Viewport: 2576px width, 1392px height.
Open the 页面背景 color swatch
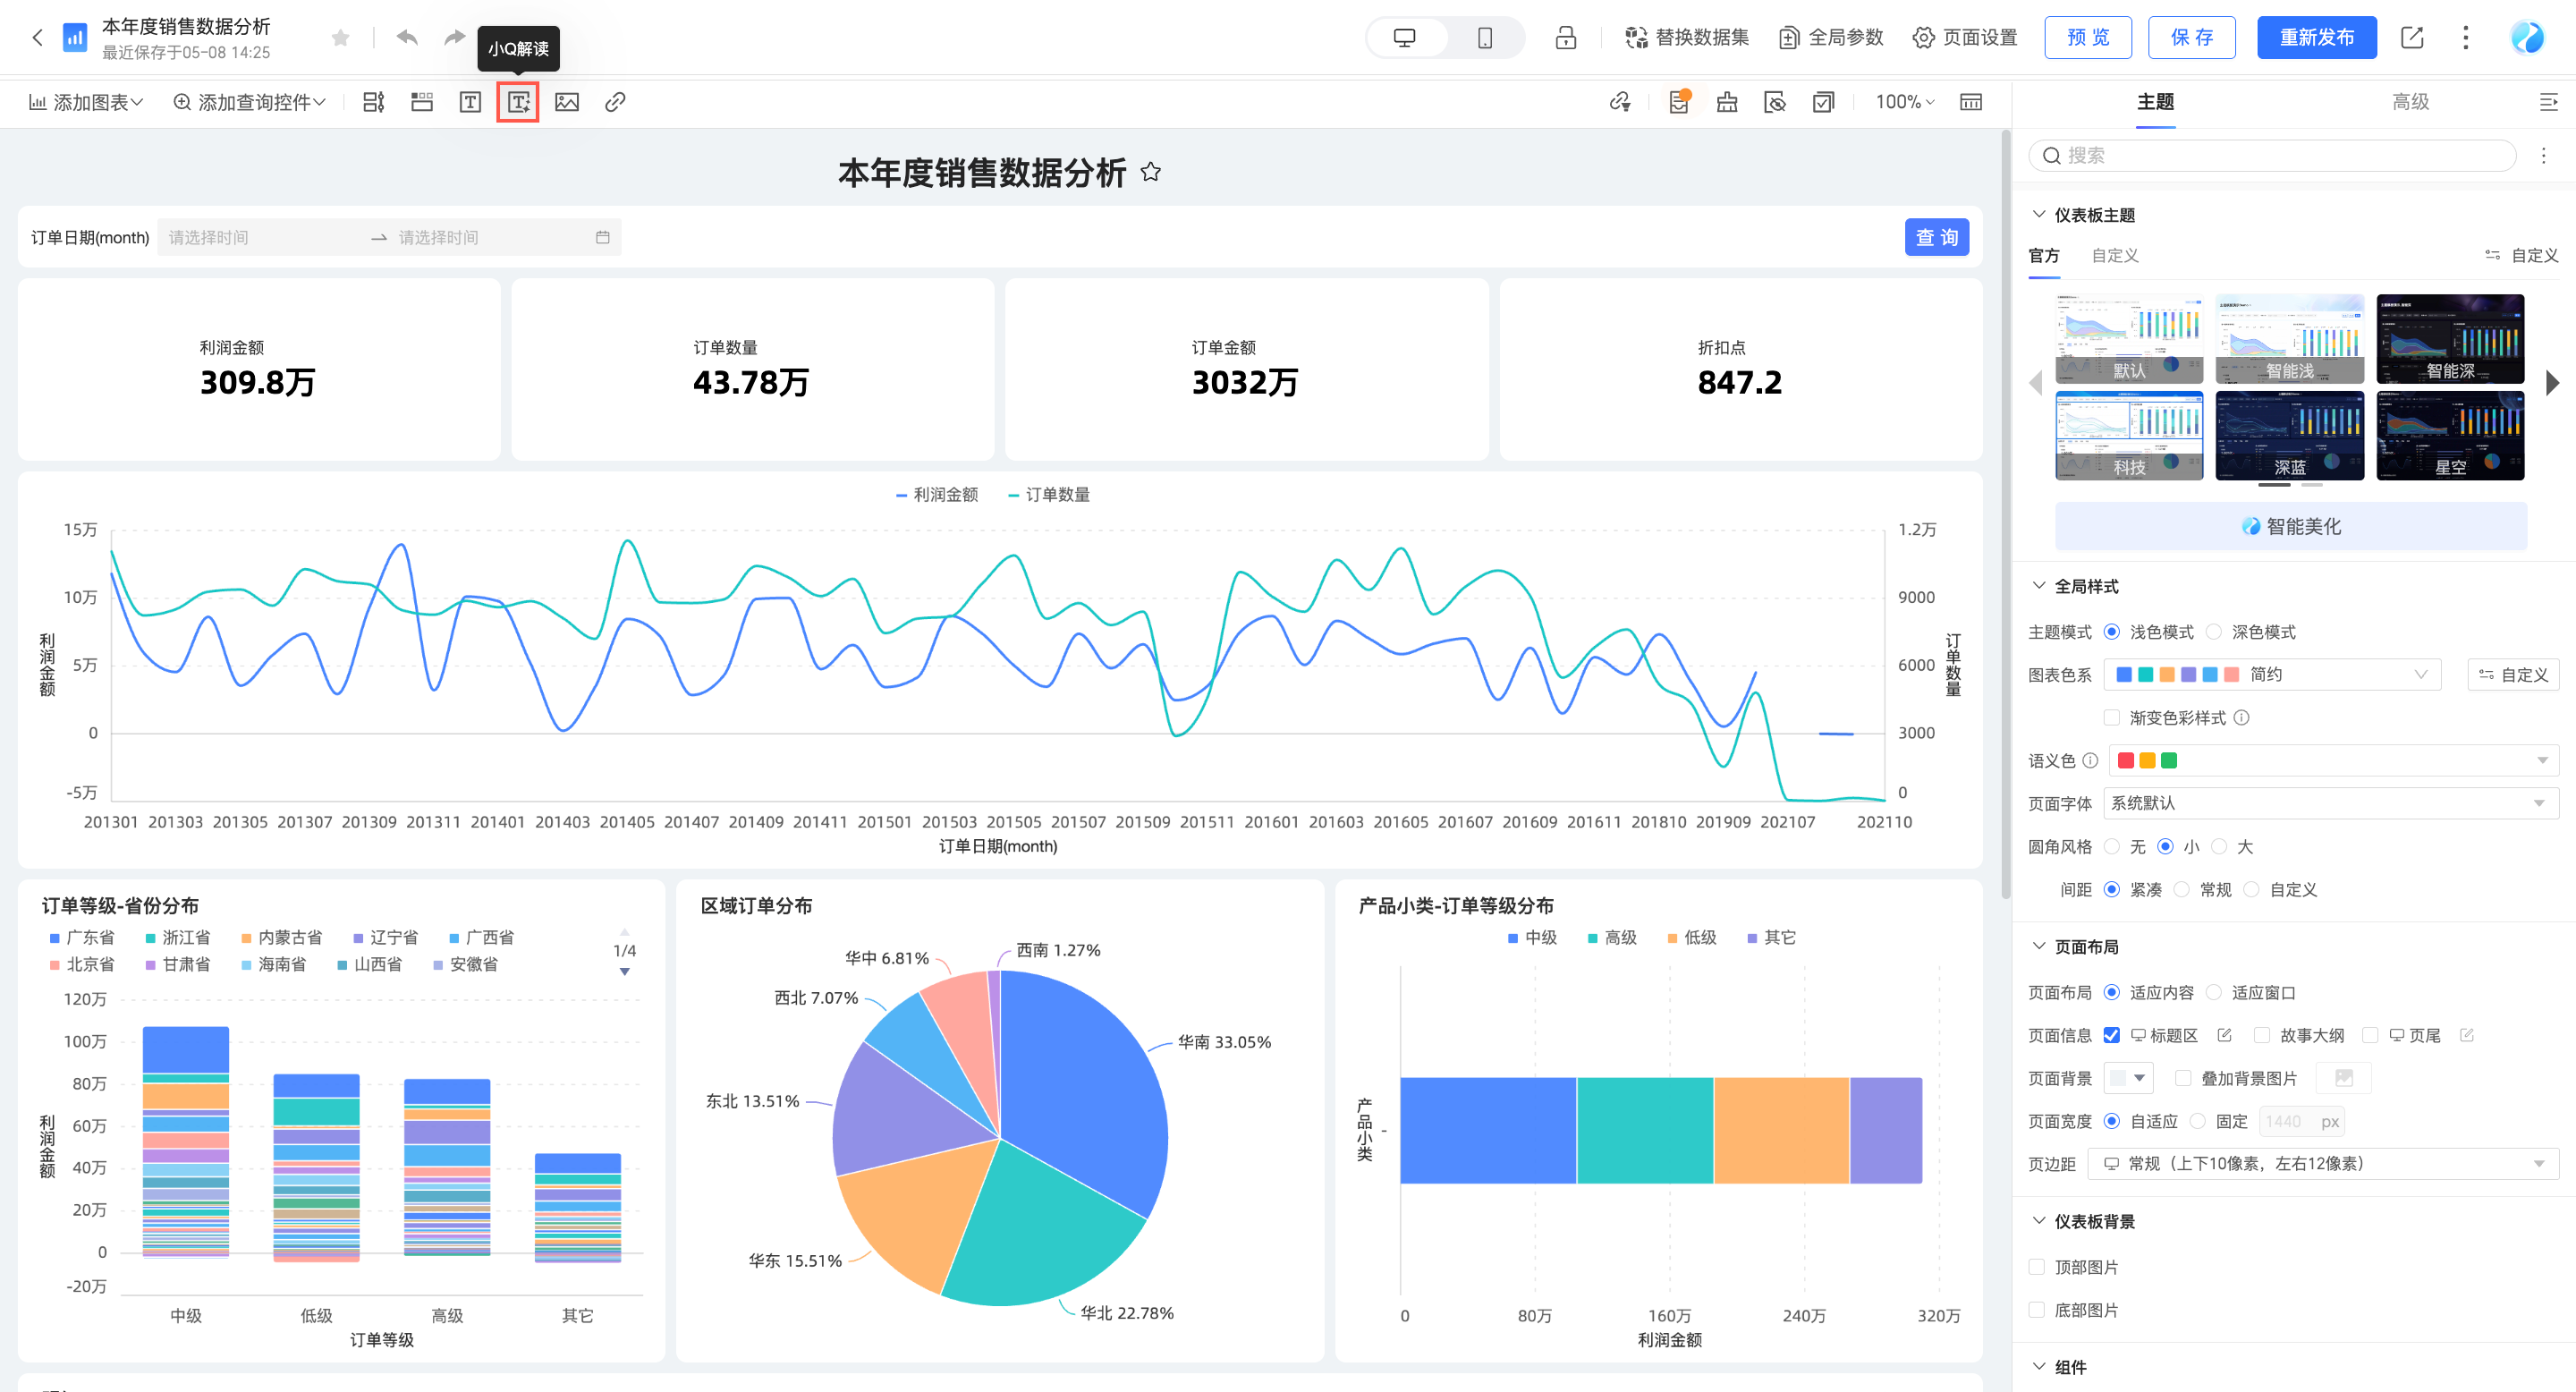pos(2127,1078)
